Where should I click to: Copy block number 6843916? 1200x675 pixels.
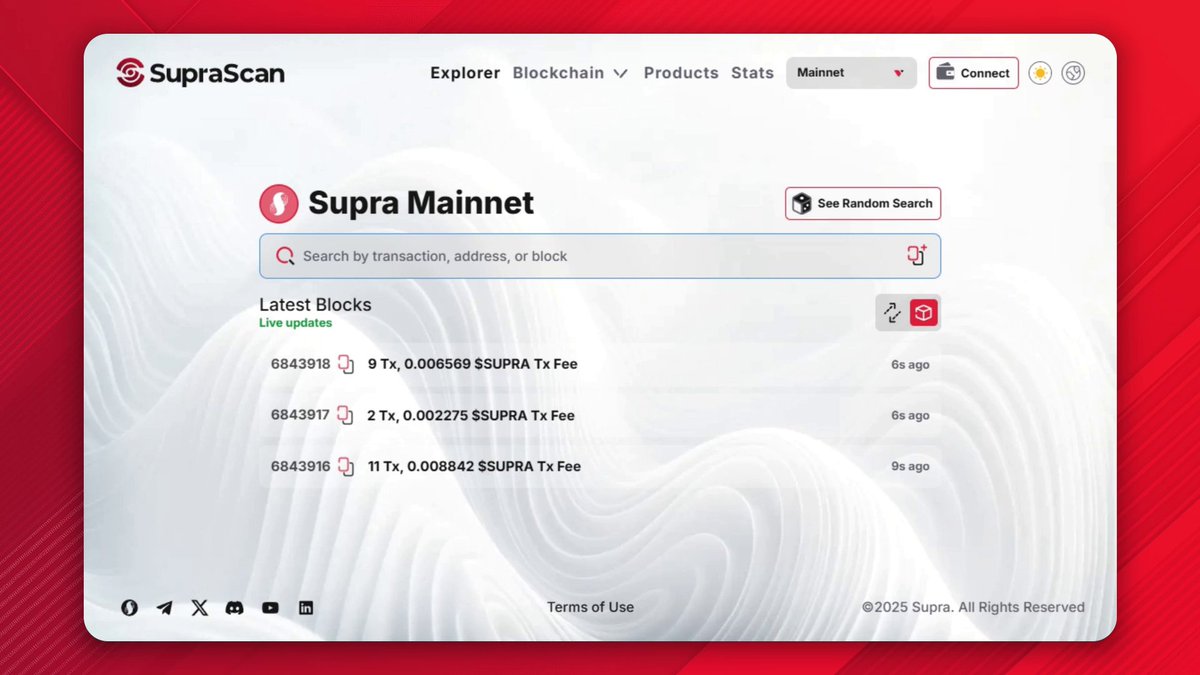[x=346, y=466]
